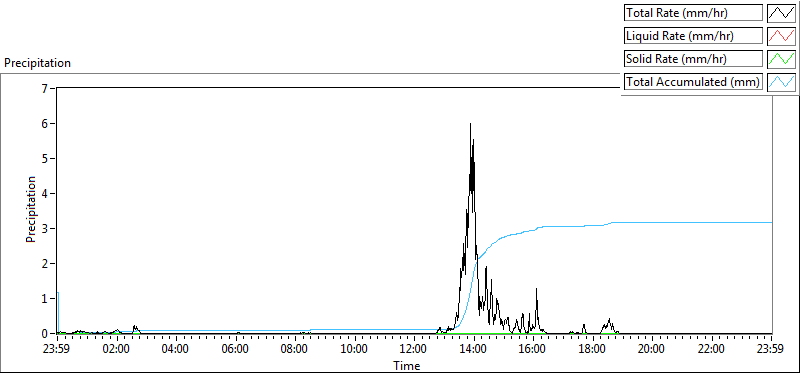Click the 18:00 time axis label
The height and width of the screenshot is (373, 800).
[593, 350]
